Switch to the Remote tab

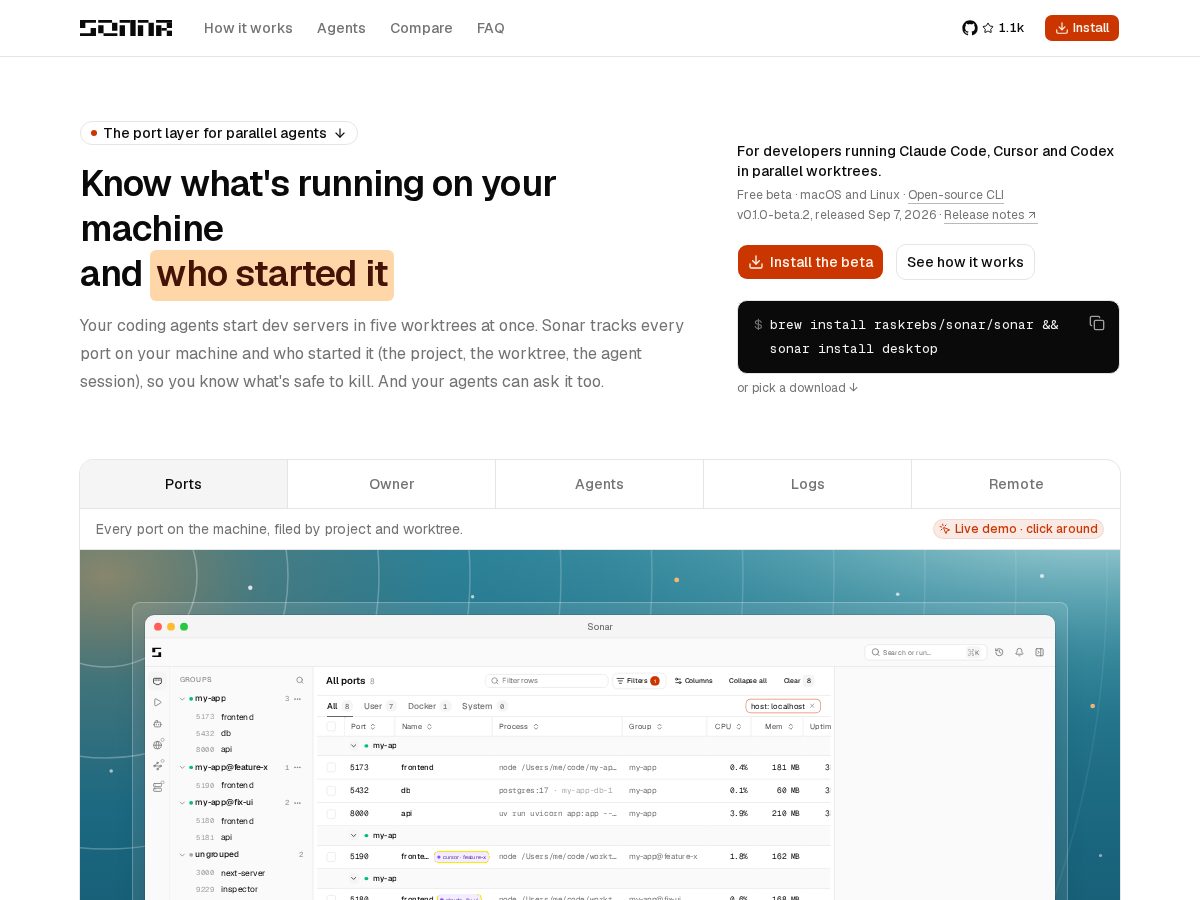(x=1016, y=484)
